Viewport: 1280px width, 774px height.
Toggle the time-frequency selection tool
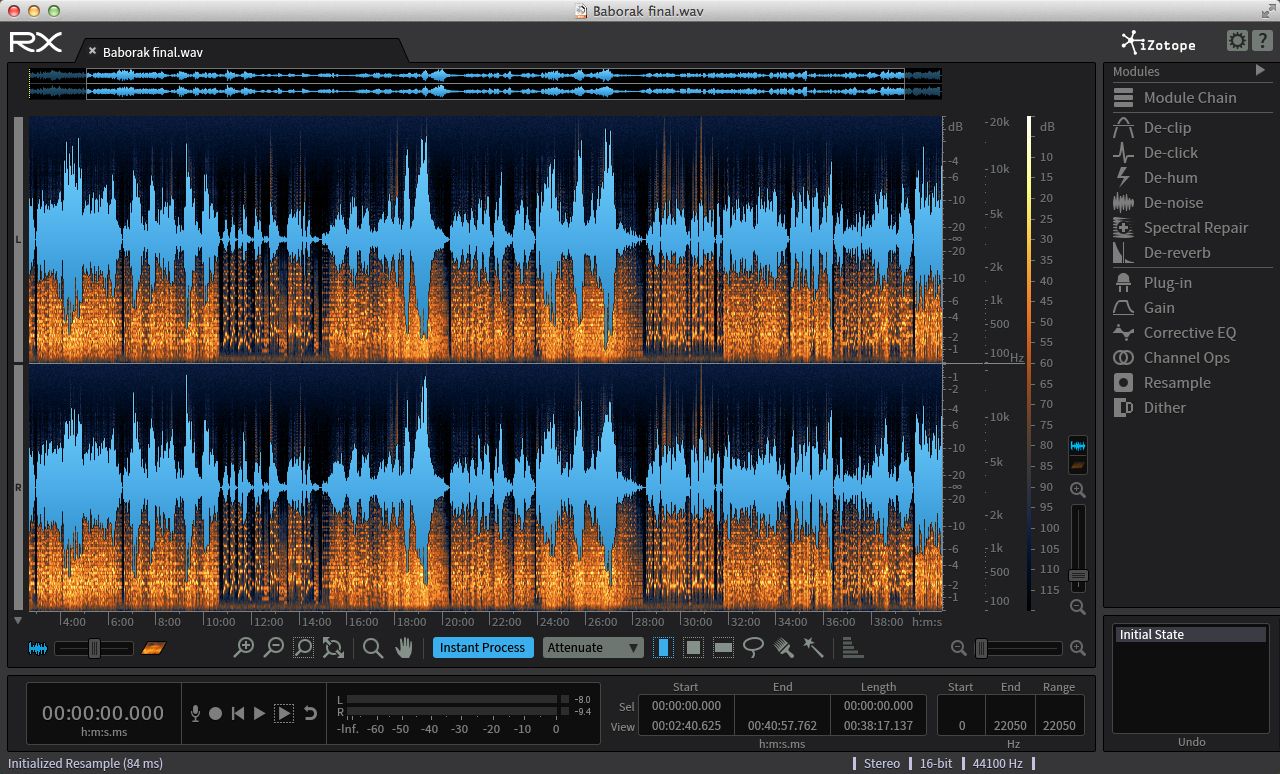[693, 648]
